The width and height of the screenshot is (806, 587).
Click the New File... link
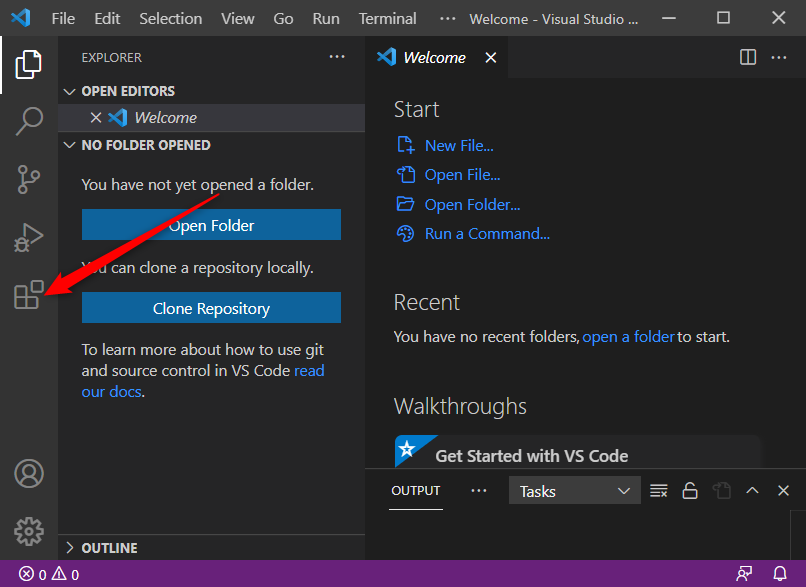click(x=459, y=145)
